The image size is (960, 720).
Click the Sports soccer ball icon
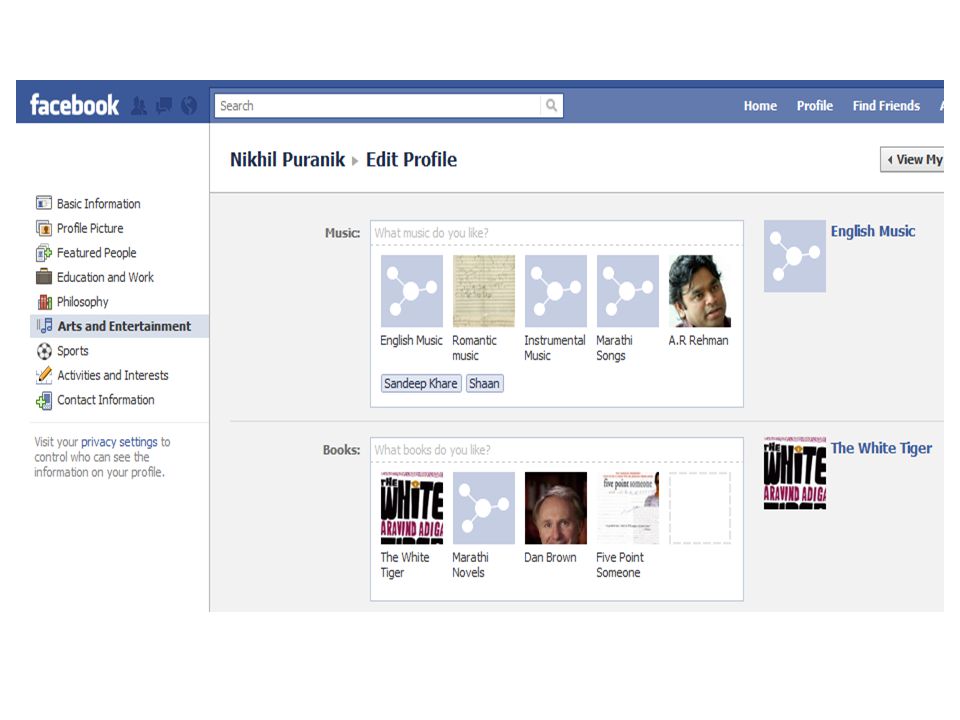(44, 351)
